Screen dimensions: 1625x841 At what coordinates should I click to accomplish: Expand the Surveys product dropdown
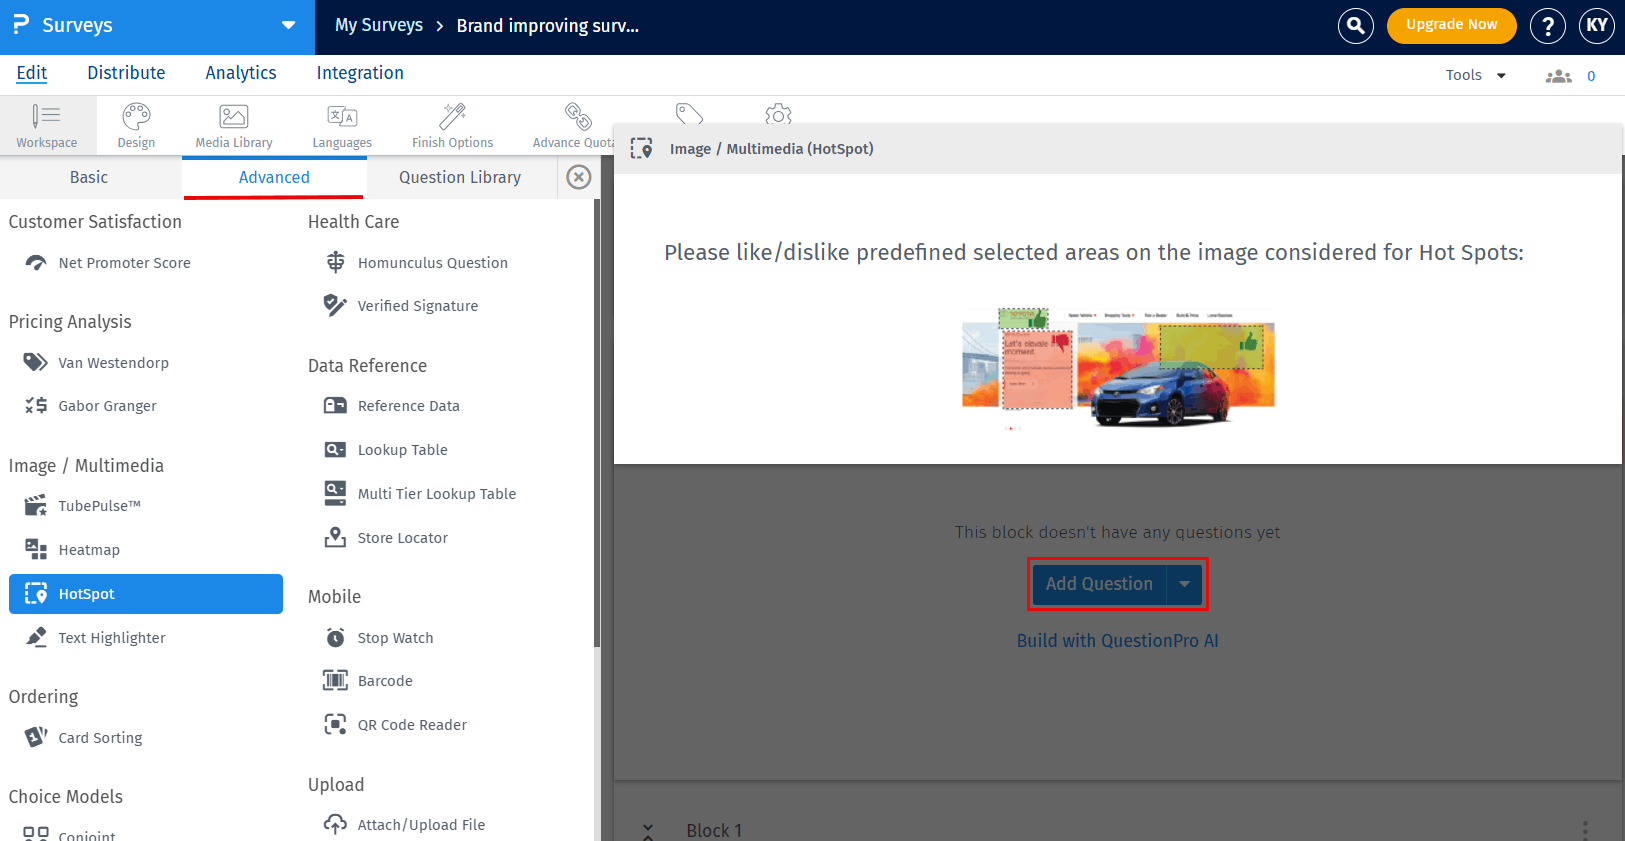288,25
